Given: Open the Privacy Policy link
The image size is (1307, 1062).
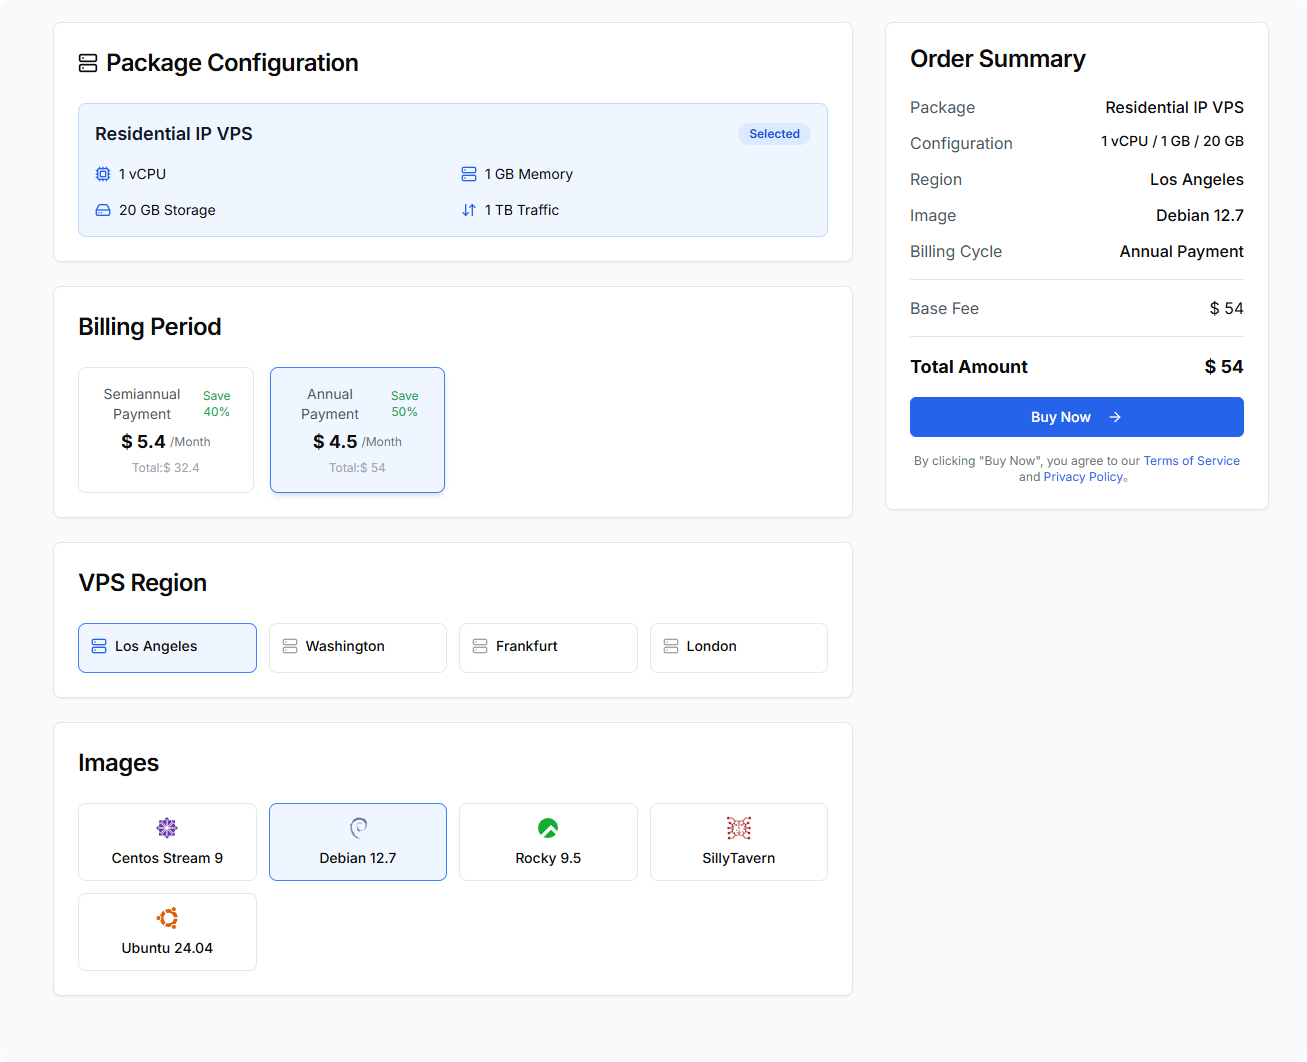Looking at the screenshot, I should (1083, 477).
